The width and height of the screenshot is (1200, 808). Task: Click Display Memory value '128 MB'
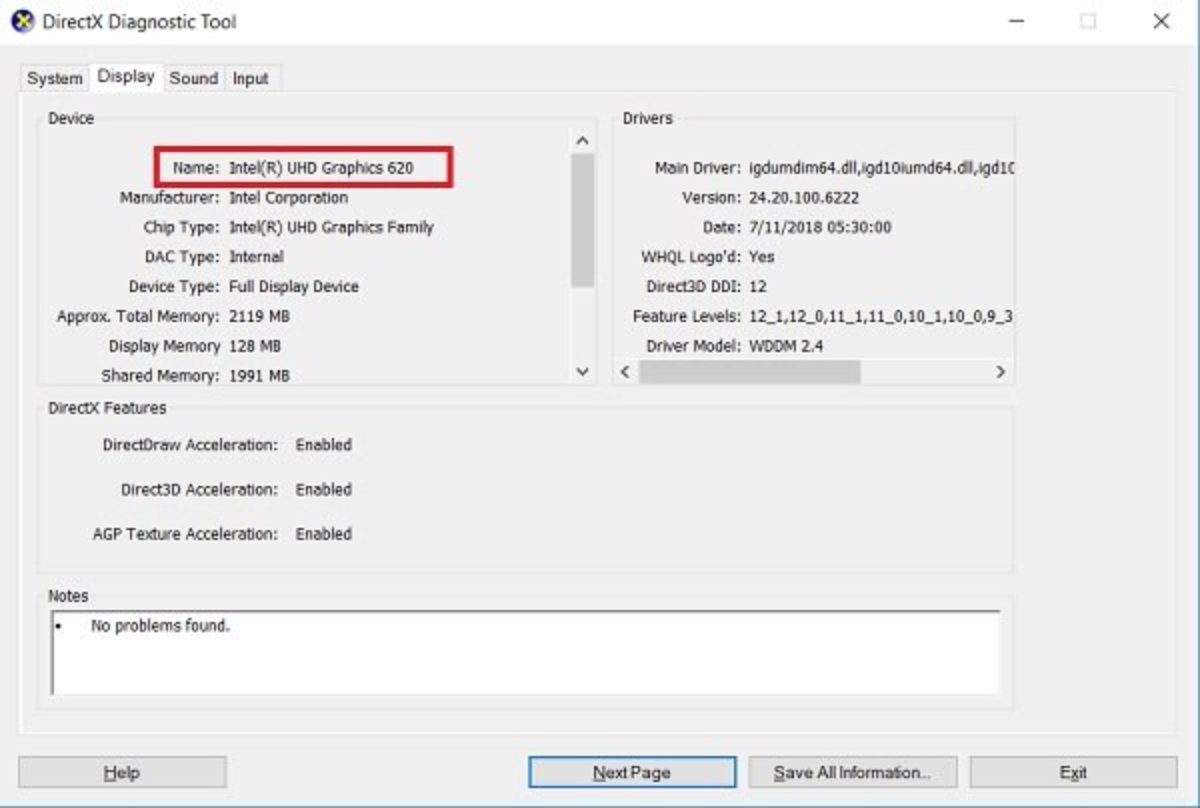tap(255, 346)
